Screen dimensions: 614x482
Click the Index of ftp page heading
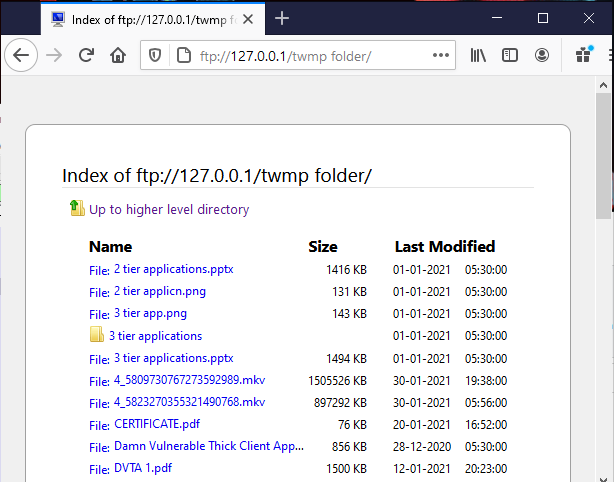(217, 175)
